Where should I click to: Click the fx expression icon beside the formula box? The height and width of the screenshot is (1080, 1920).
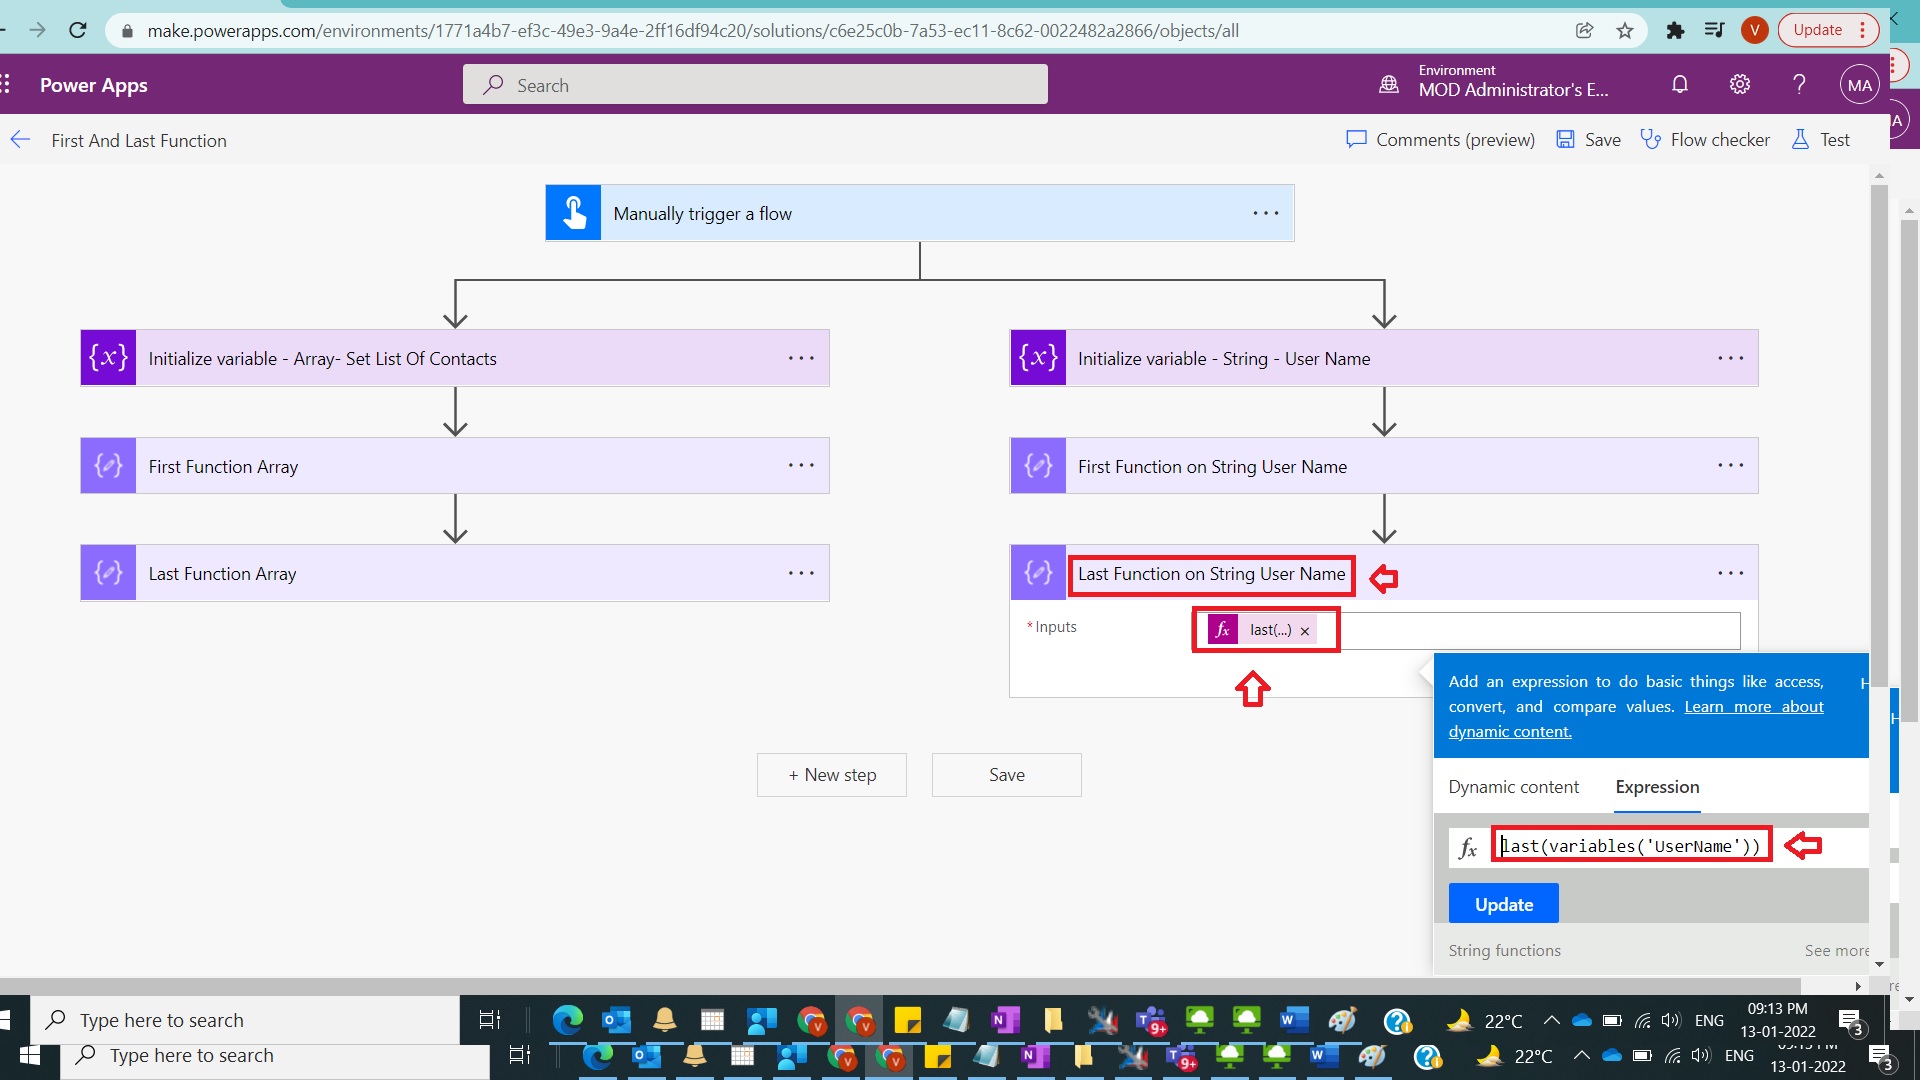click(1469, 846)
